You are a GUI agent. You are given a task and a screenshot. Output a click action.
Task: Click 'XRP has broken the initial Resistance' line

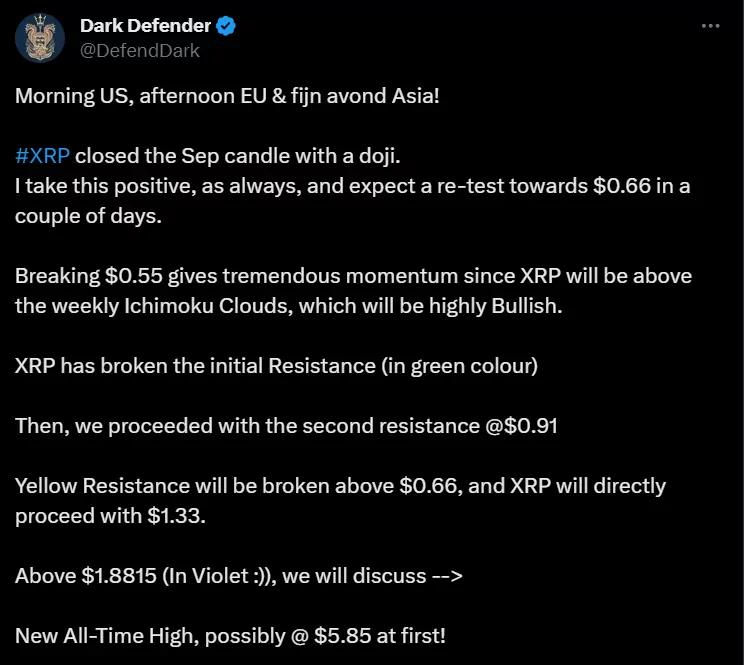click(276, 366)
